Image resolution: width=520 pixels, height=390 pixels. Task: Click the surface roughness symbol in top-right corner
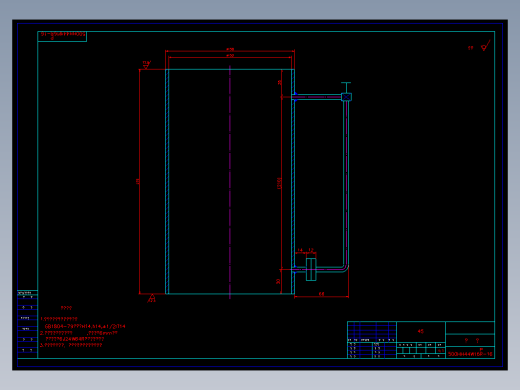(486, 46)
